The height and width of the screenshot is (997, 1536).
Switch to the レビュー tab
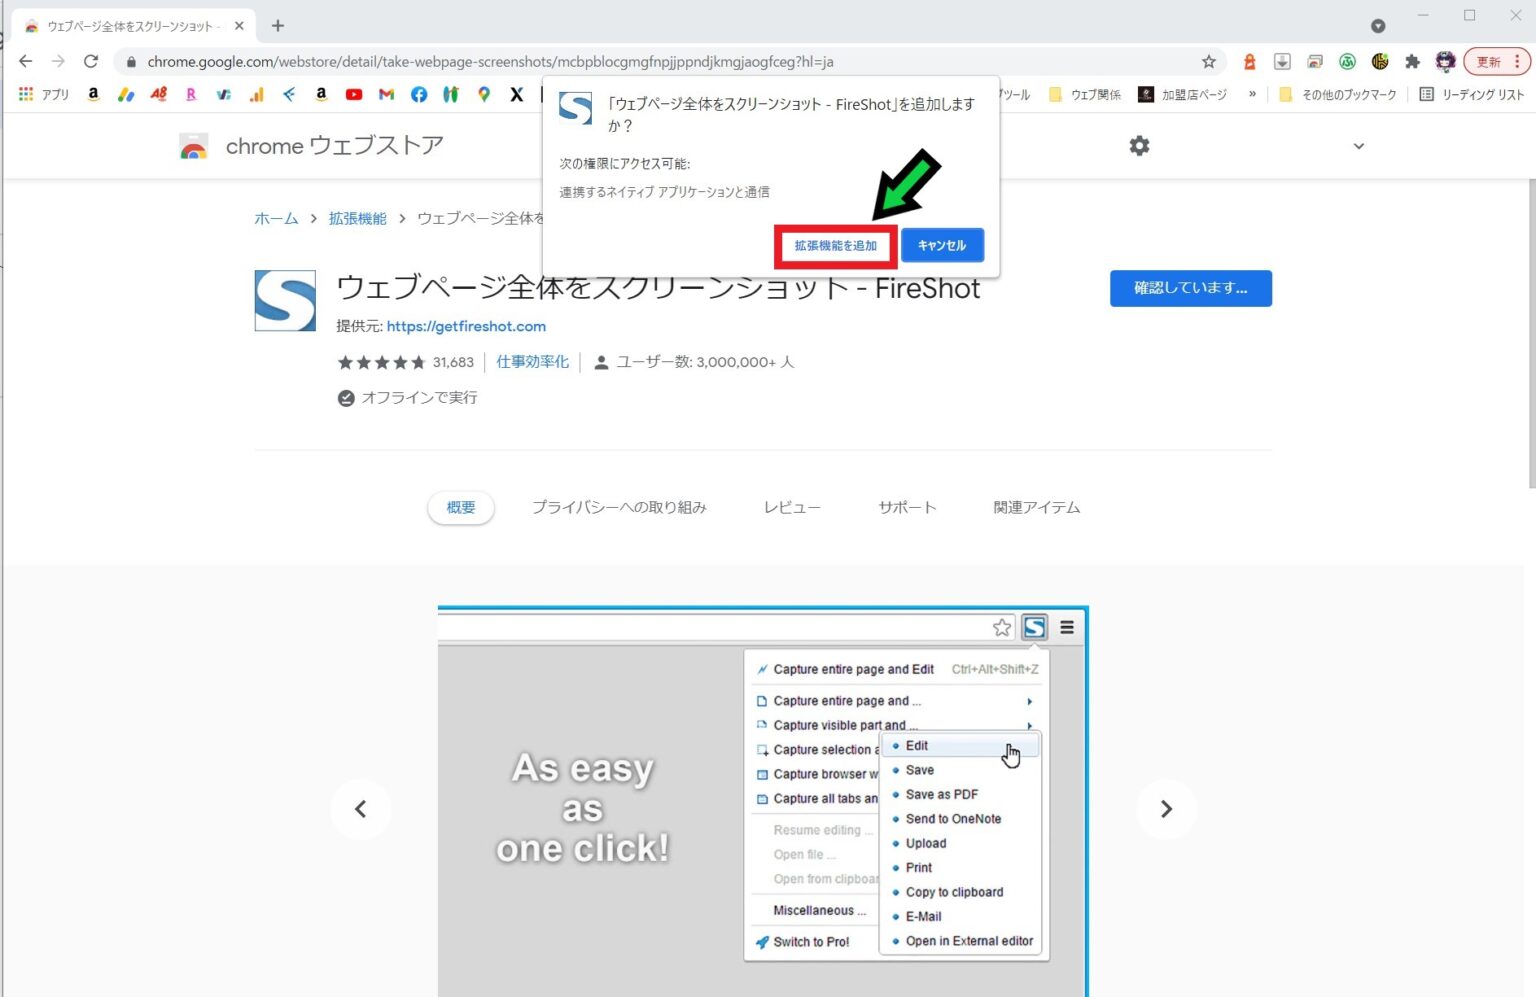(792, 507)
